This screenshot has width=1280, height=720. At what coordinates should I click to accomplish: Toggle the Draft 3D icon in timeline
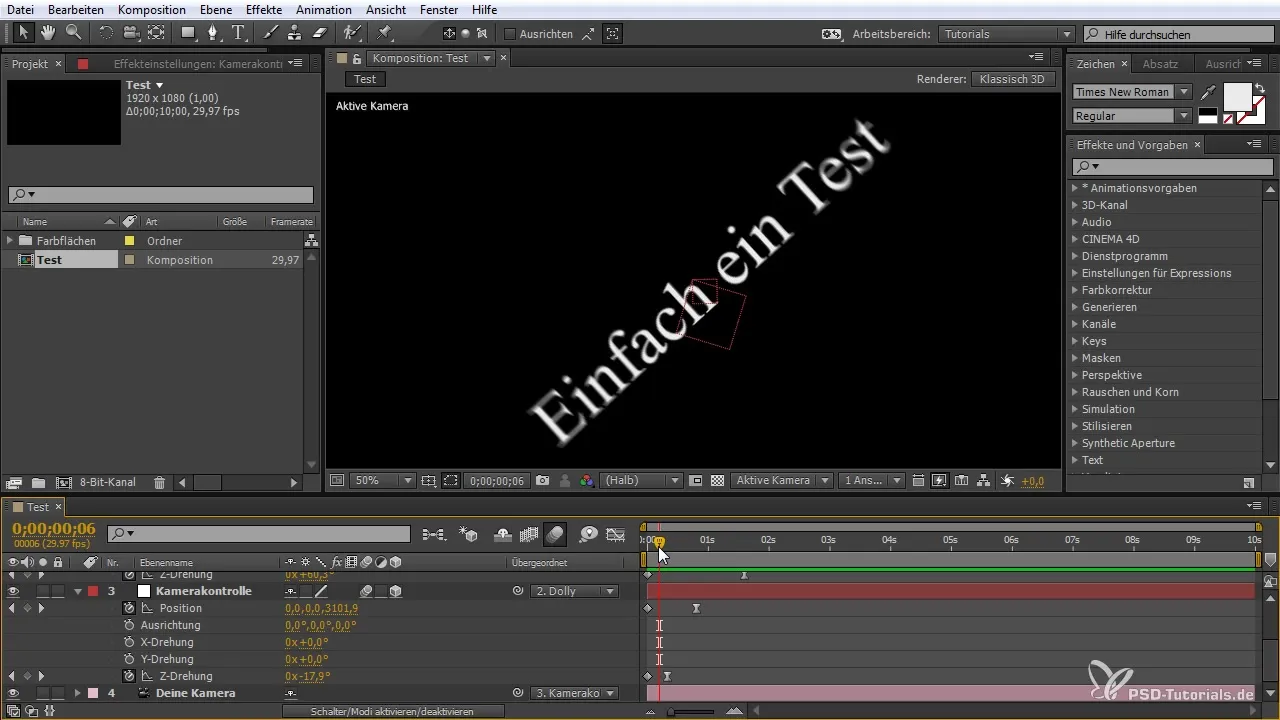coord(469,534)
